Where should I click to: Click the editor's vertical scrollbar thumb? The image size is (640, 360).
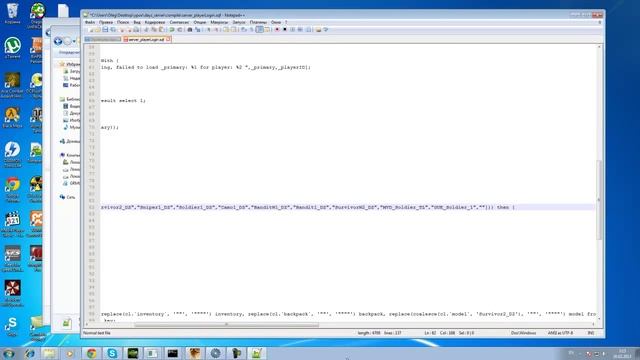tap(599, 200)
